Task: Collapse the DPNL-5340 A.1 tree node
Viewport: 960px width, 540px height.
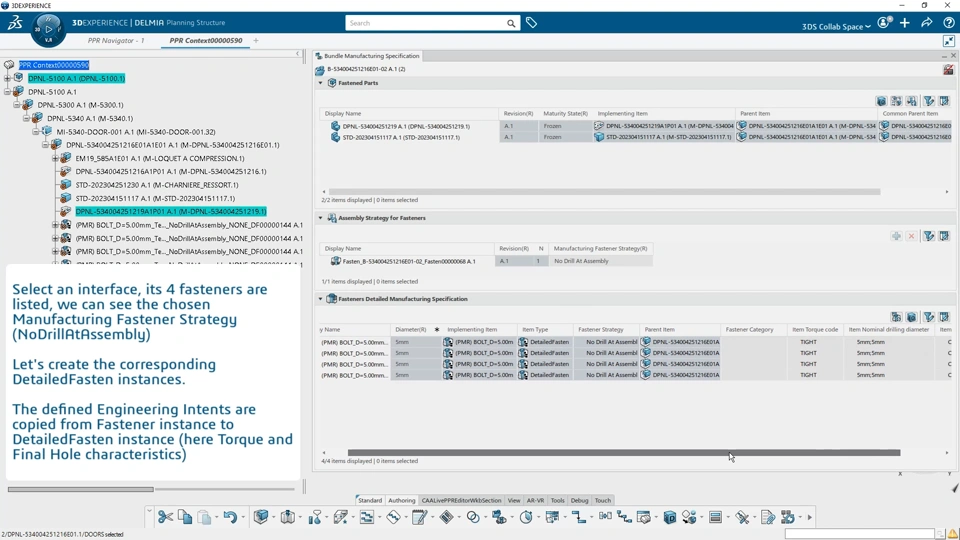Action: pyautogui.click(x=27, y=118)
